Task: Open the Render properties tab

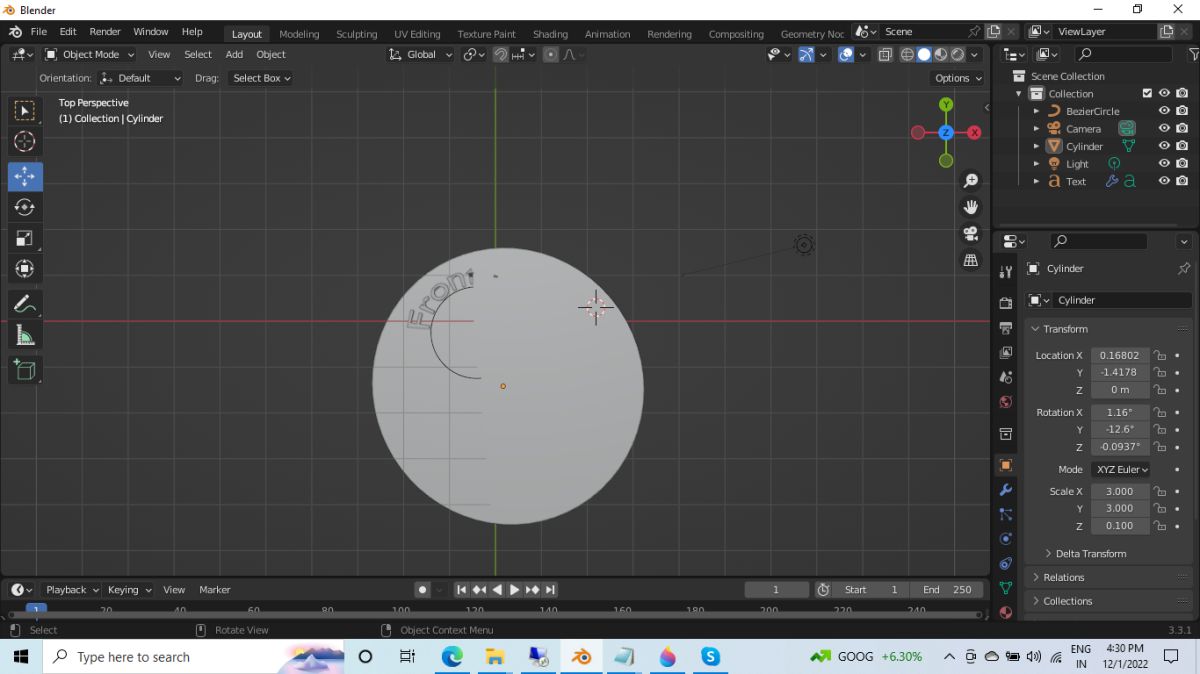Action: click(1006, 302)
